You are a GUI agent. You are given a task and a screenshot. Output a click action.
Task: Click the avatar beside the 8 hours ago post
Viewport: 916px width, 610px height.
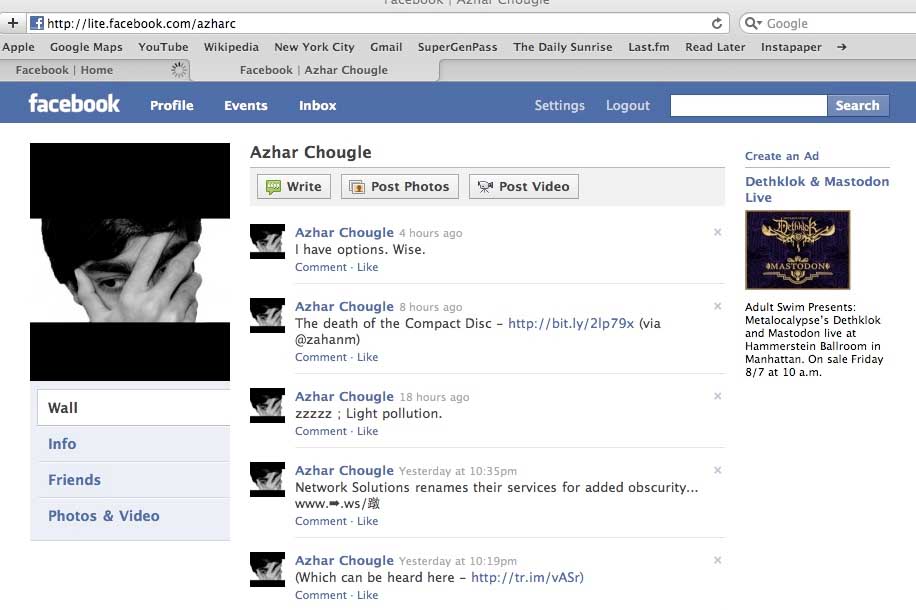267,316
